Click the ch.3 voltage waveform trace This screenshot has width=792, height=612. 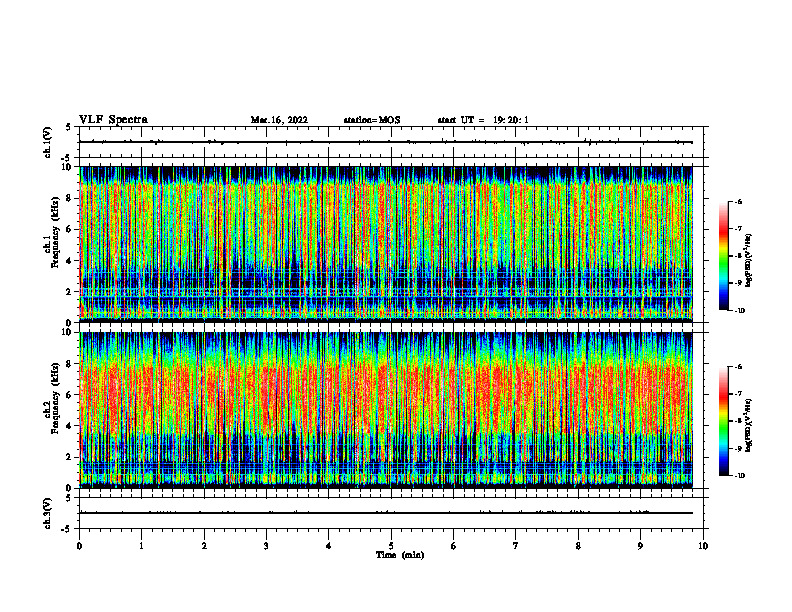pyautogui.click(x=386, y=513)
